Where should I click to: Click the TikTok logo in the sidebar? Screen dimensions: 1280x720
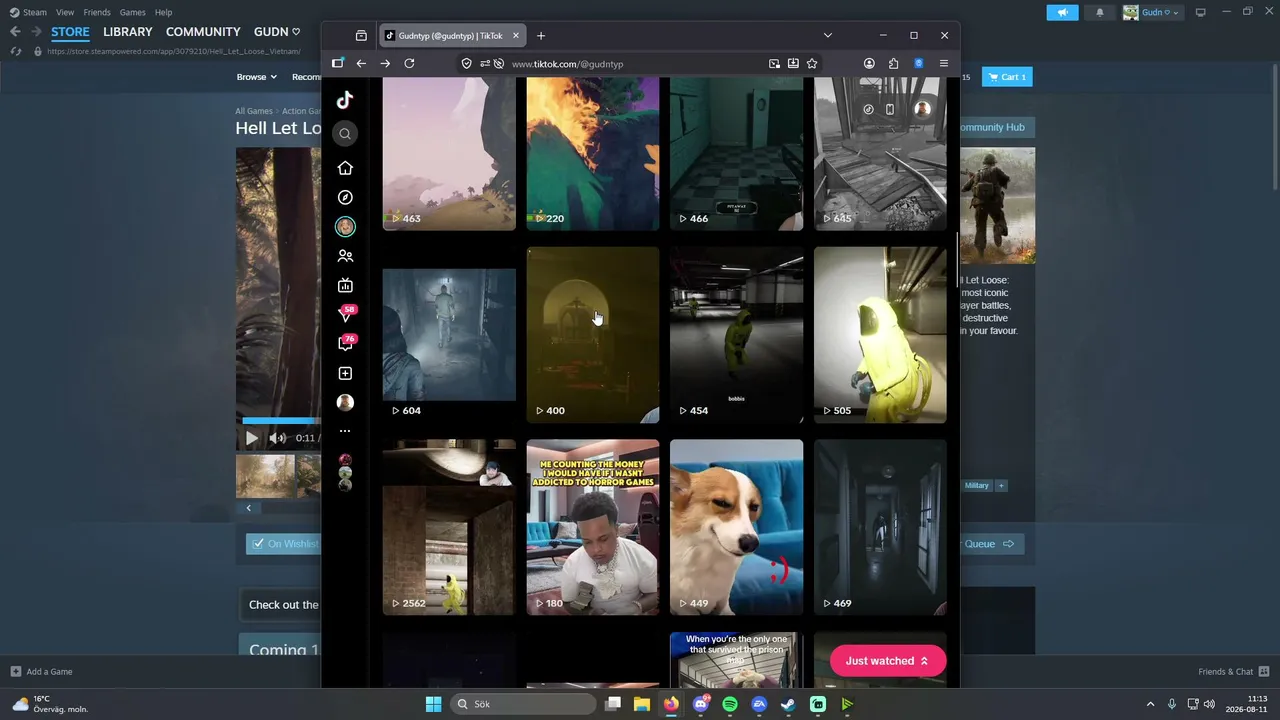(345, 99)
